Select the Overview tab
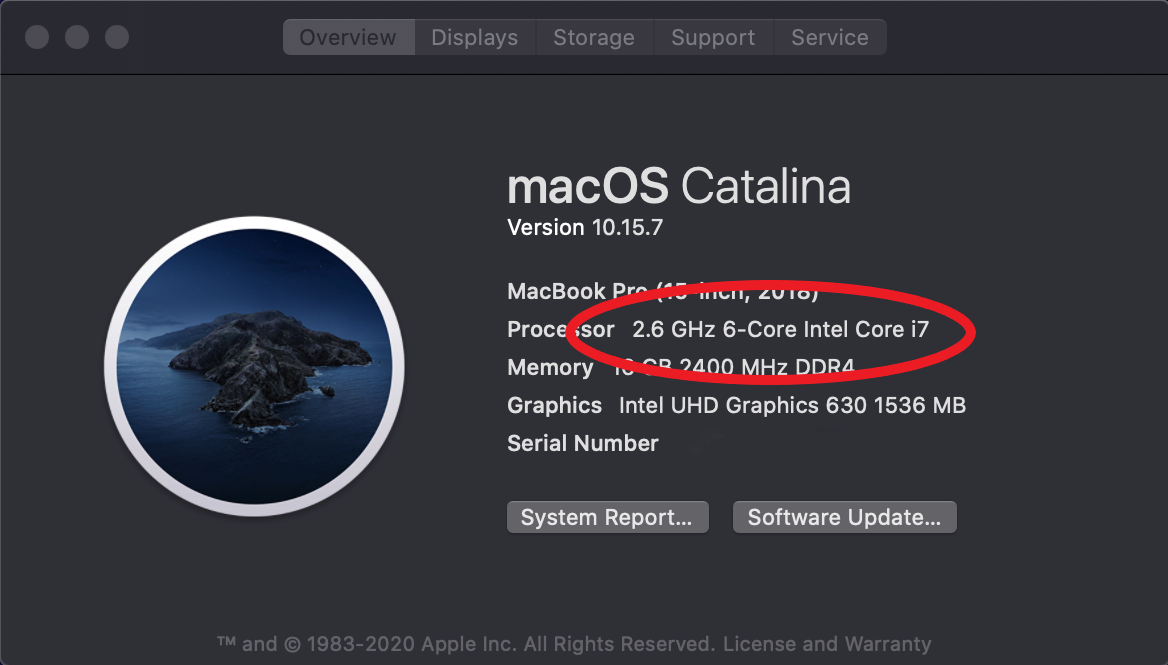The height and width of the screenshot is (665, 1168). (349, 37)
